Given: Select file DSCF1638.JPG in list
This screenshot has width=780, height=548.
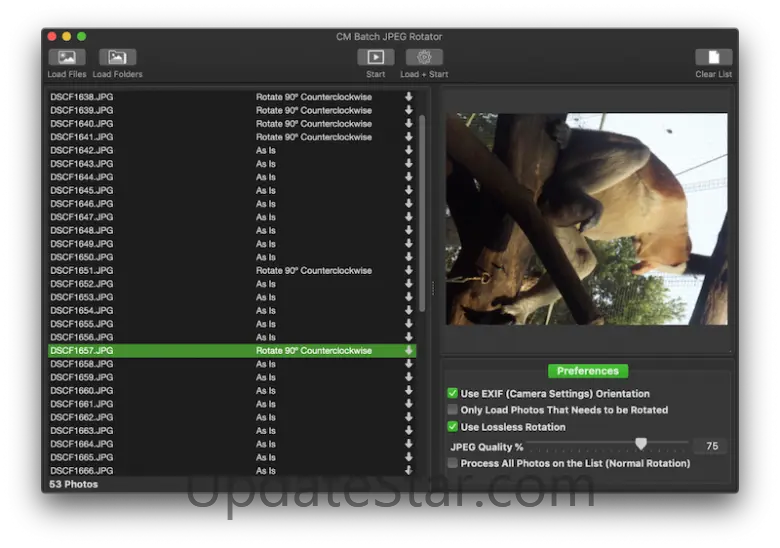Looking at the screenshot, I should 232,96.
